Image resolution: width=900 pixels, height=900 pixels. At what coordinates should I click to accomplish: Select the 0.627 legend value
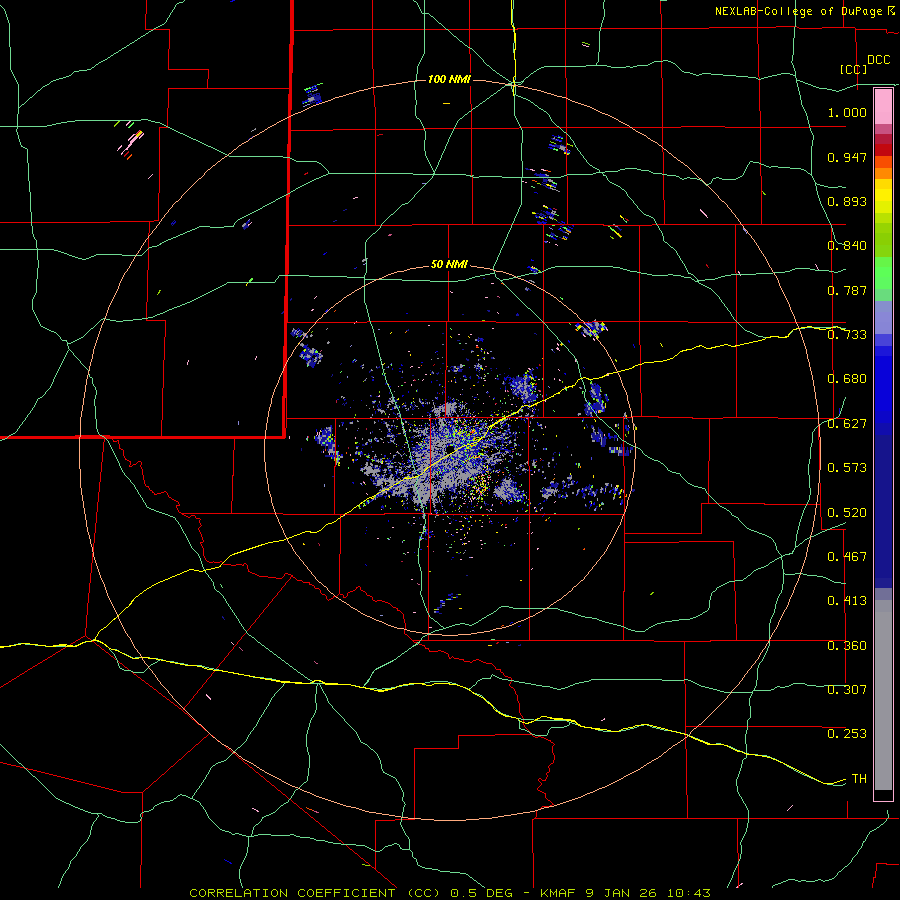[x=847, y=424]
